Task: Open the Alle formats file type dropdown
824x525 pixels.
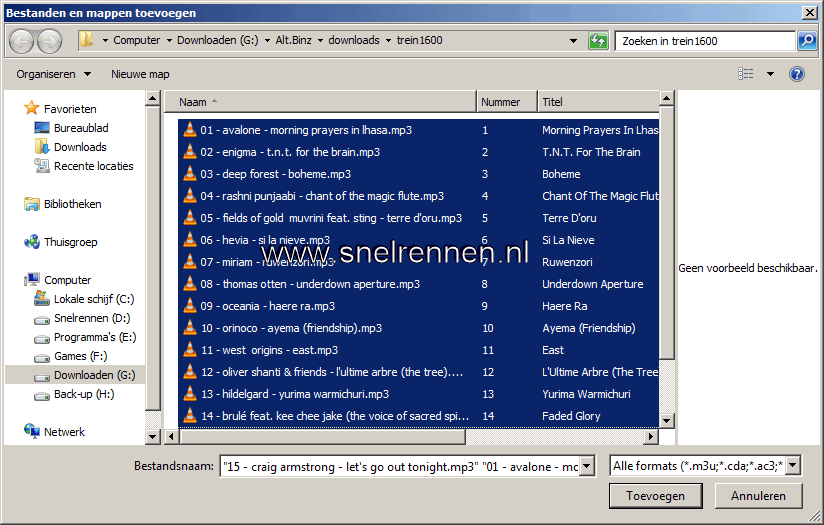Action: pyautogui.click(x=793, y=465)
